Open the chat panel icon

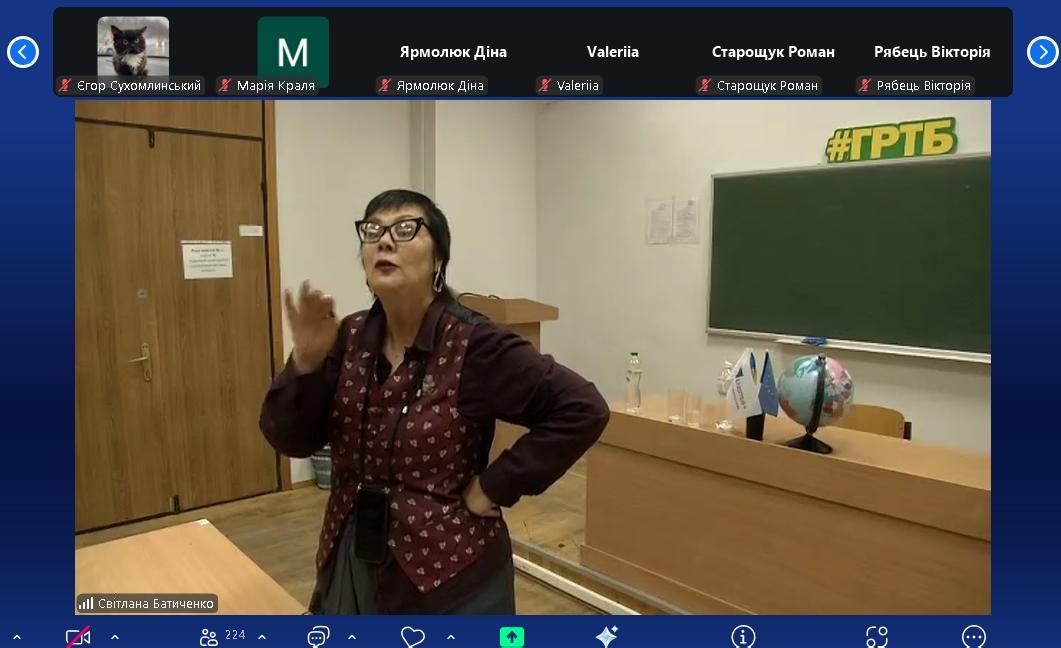(x=318, y=637)
